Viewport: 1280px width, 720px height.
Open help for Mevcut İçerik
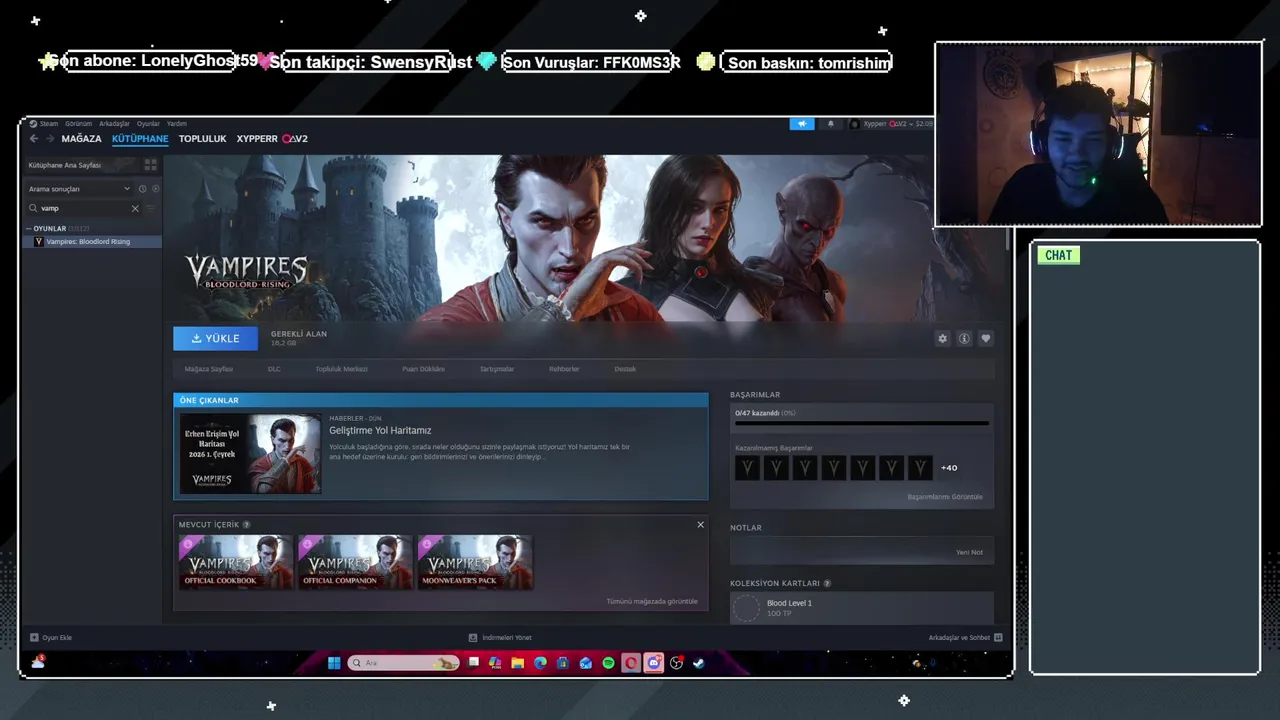click(246, 525)
